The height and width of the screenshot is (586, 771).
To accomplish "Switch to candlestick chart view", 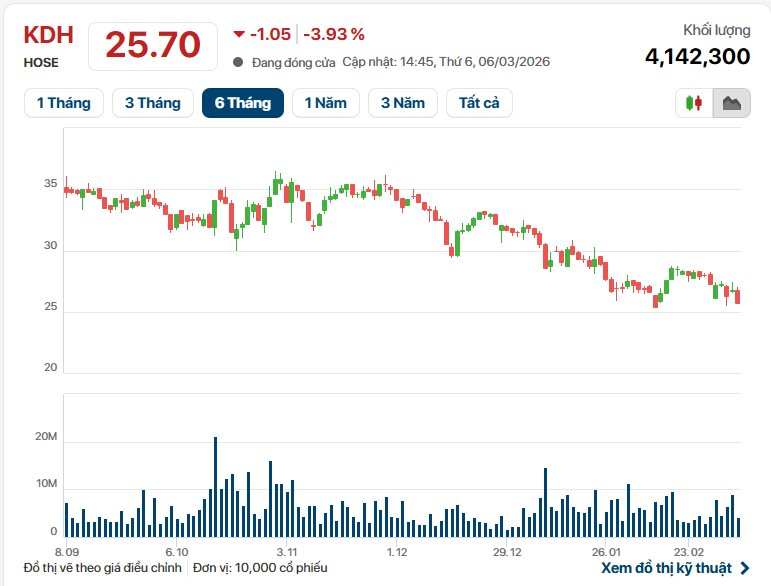I will click(694, 103).
